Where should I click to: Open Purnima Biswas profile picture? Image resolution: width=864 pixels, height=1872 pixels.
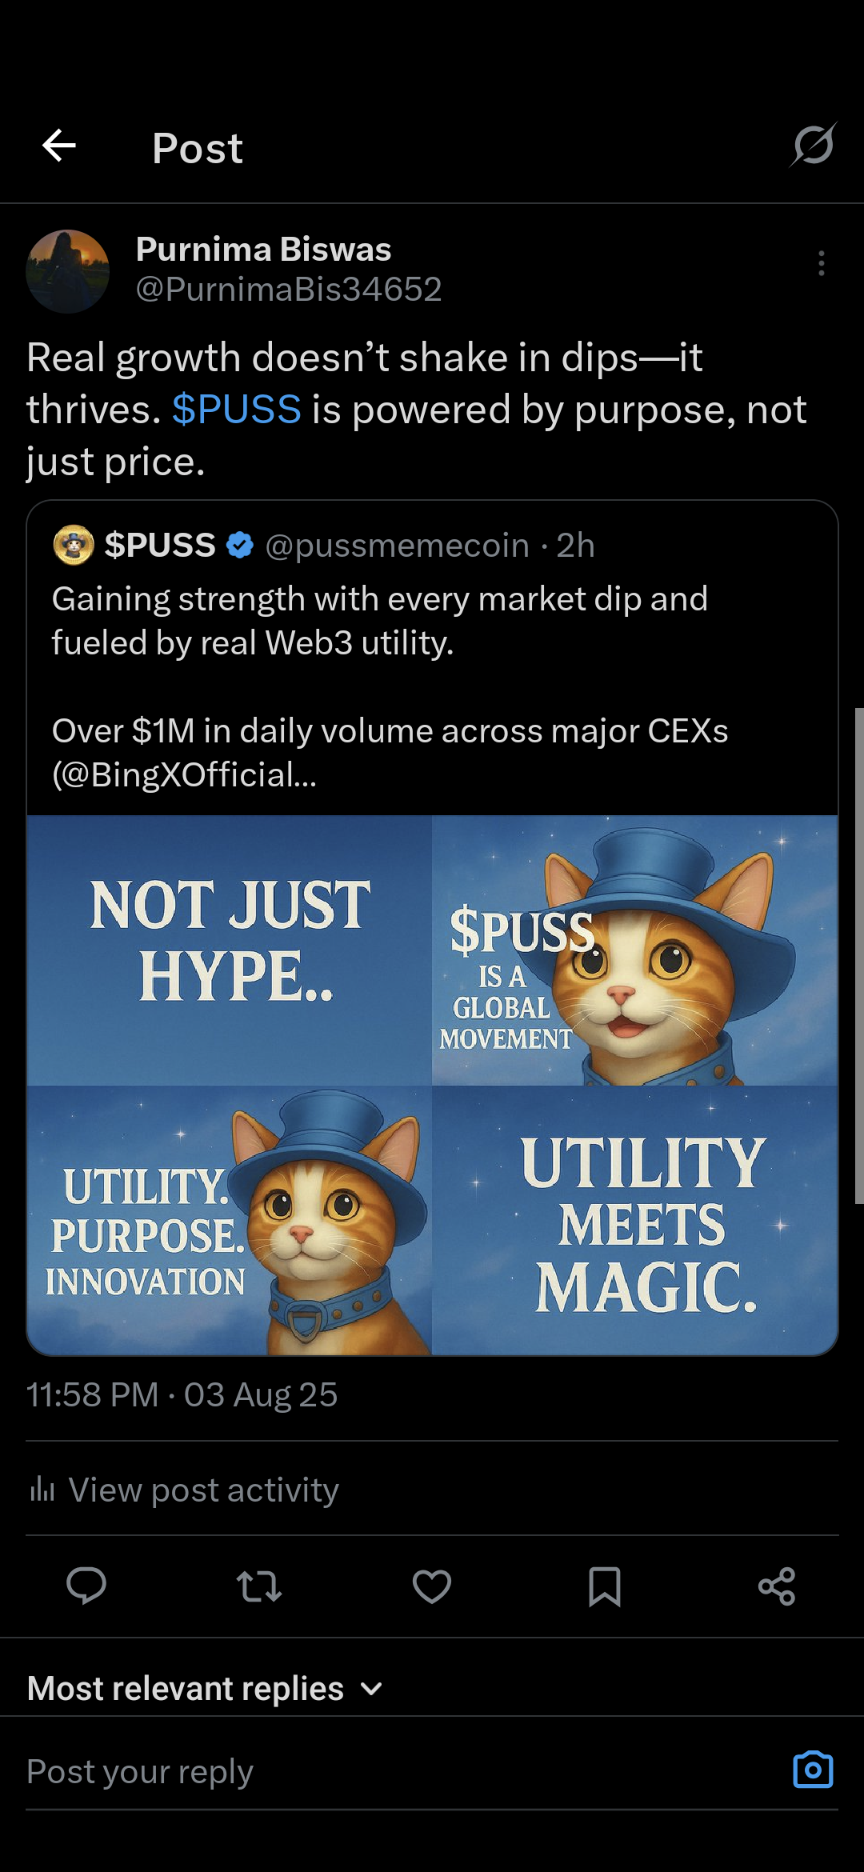point(67,271)
